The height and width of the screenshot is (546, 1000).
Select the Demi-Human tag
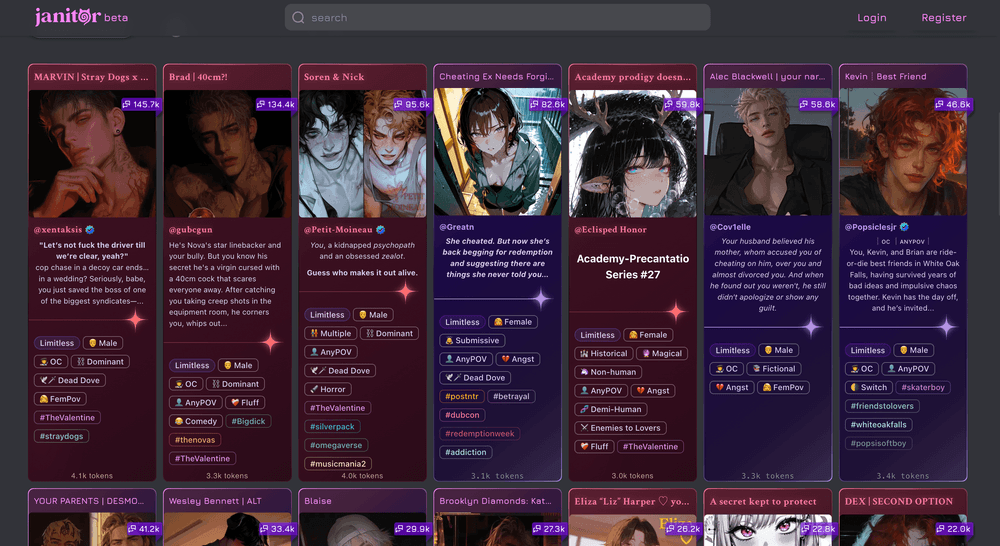click(x=610, y=410)
